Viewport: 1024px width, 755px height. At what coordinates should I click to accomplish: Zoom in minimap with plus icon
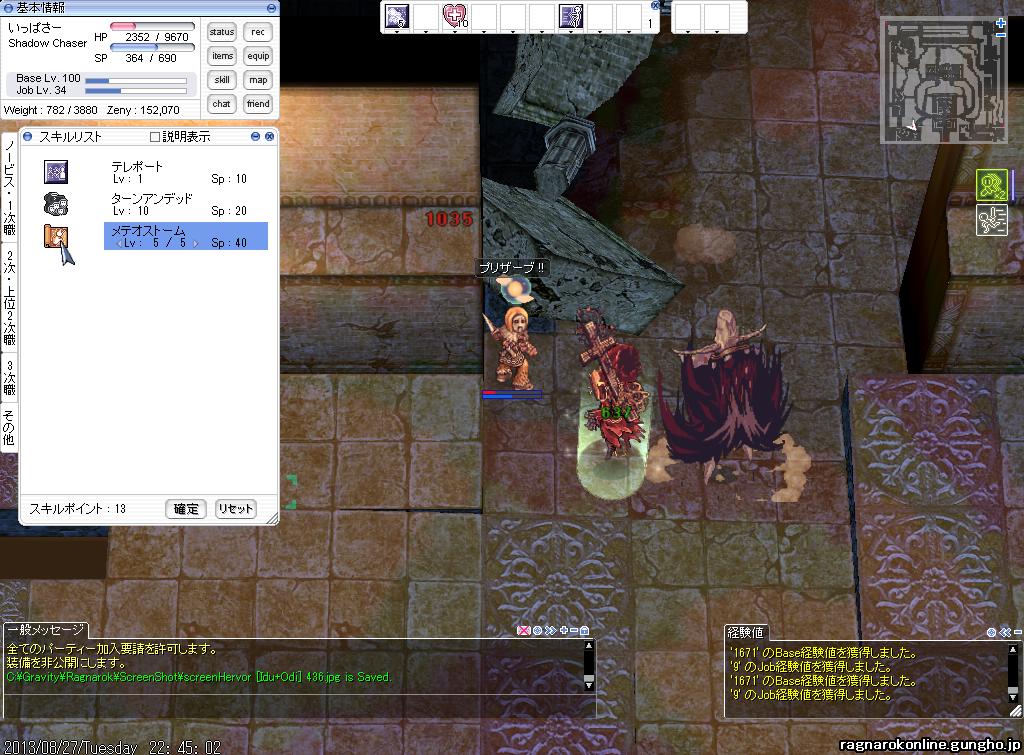coord(1001,23)
